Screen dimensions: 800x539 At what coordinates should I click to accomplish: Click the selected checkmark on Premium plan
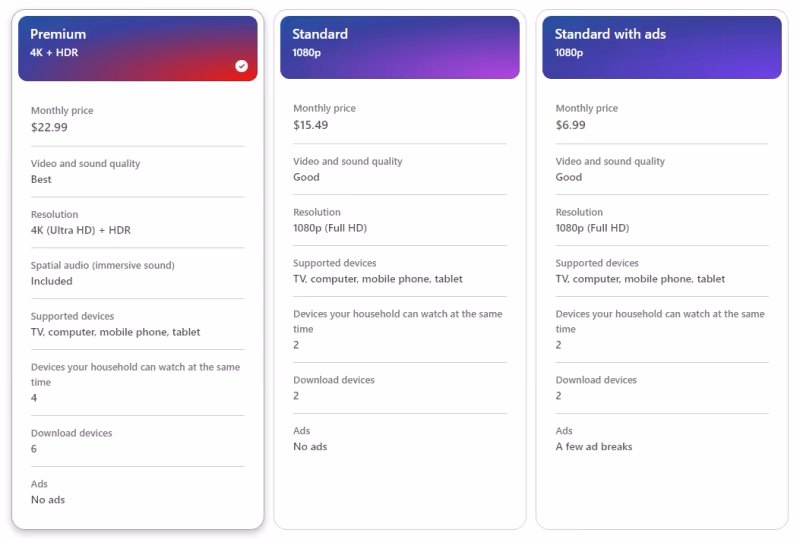[241, 66]
